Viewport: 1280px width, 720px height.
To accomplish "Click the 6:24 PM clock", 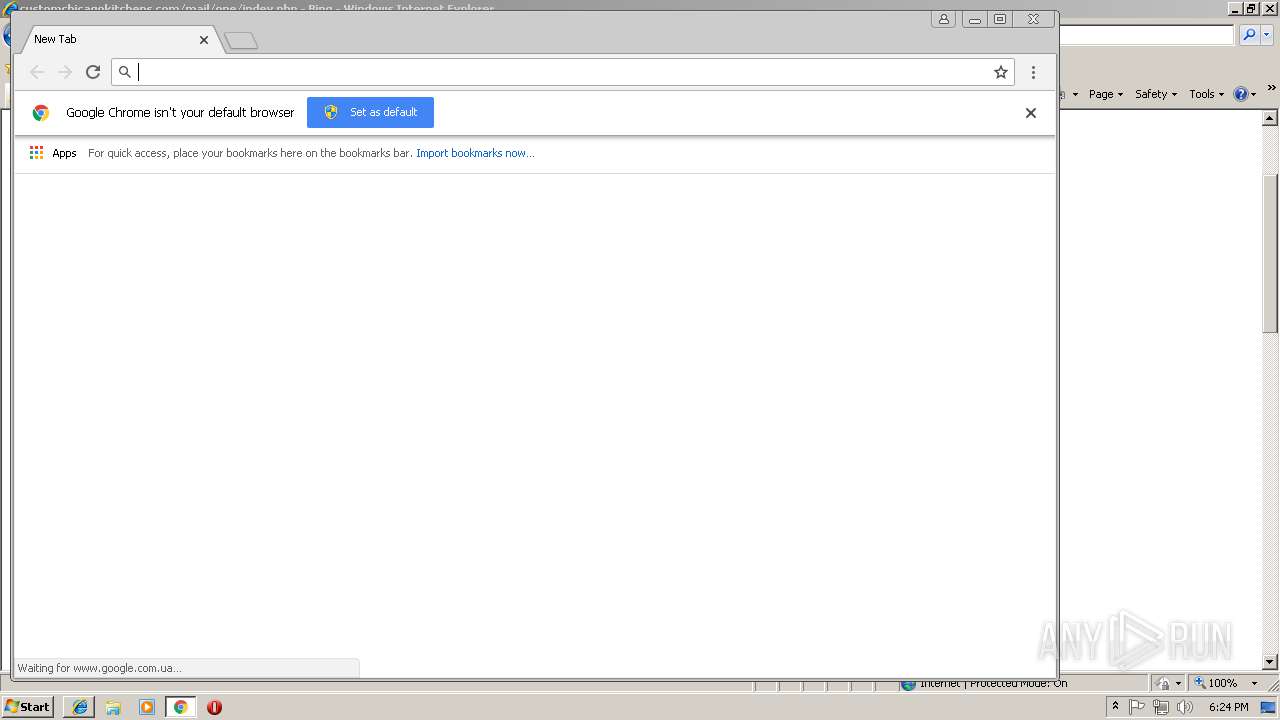I will tap(1228, 707).
